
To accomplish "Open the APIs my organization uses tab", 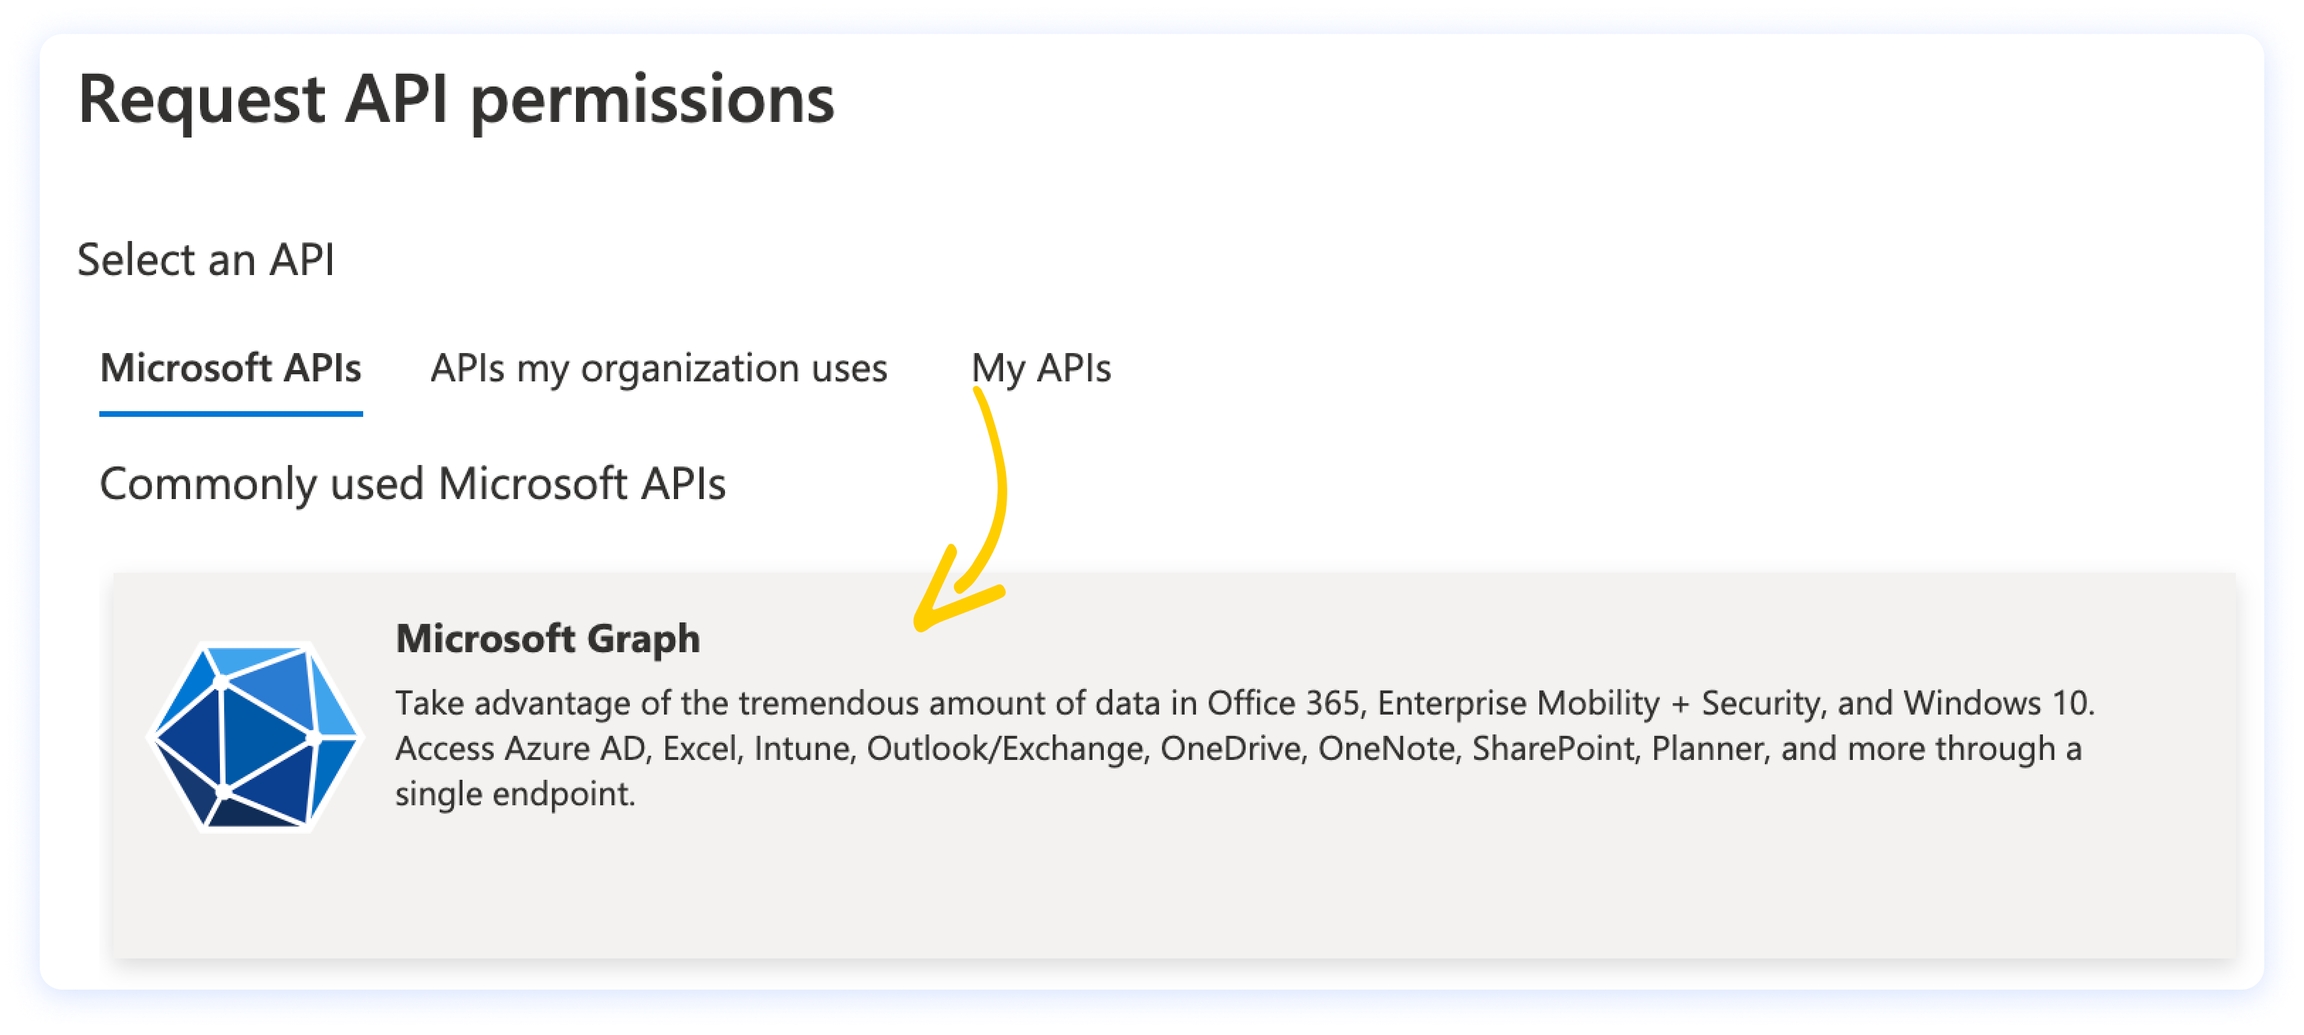I will [659, 369].
